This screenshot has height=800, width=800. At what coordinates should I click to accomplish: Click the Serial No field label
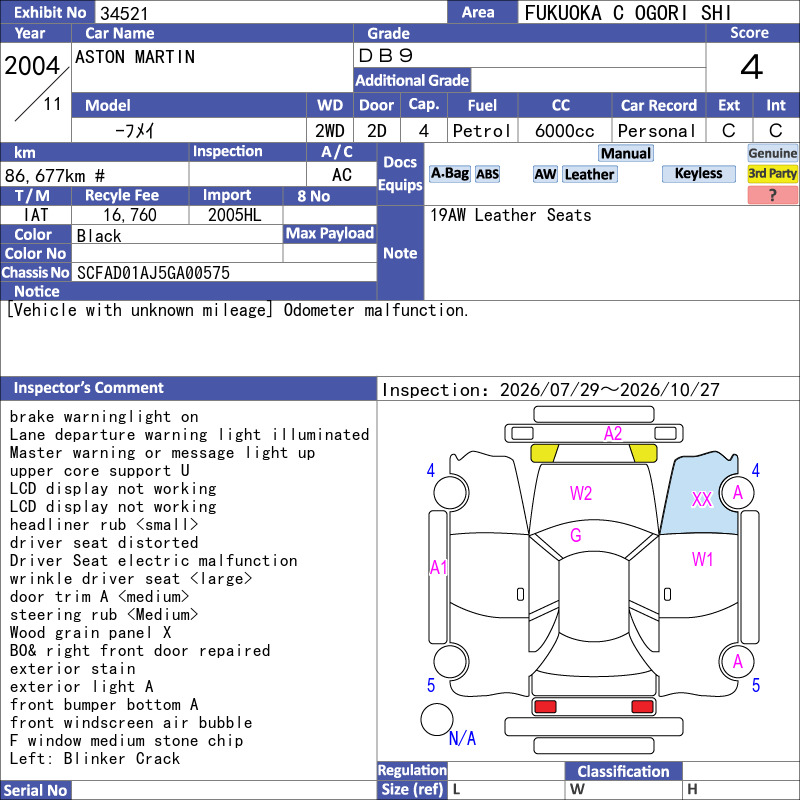click(x=35, y=790)
